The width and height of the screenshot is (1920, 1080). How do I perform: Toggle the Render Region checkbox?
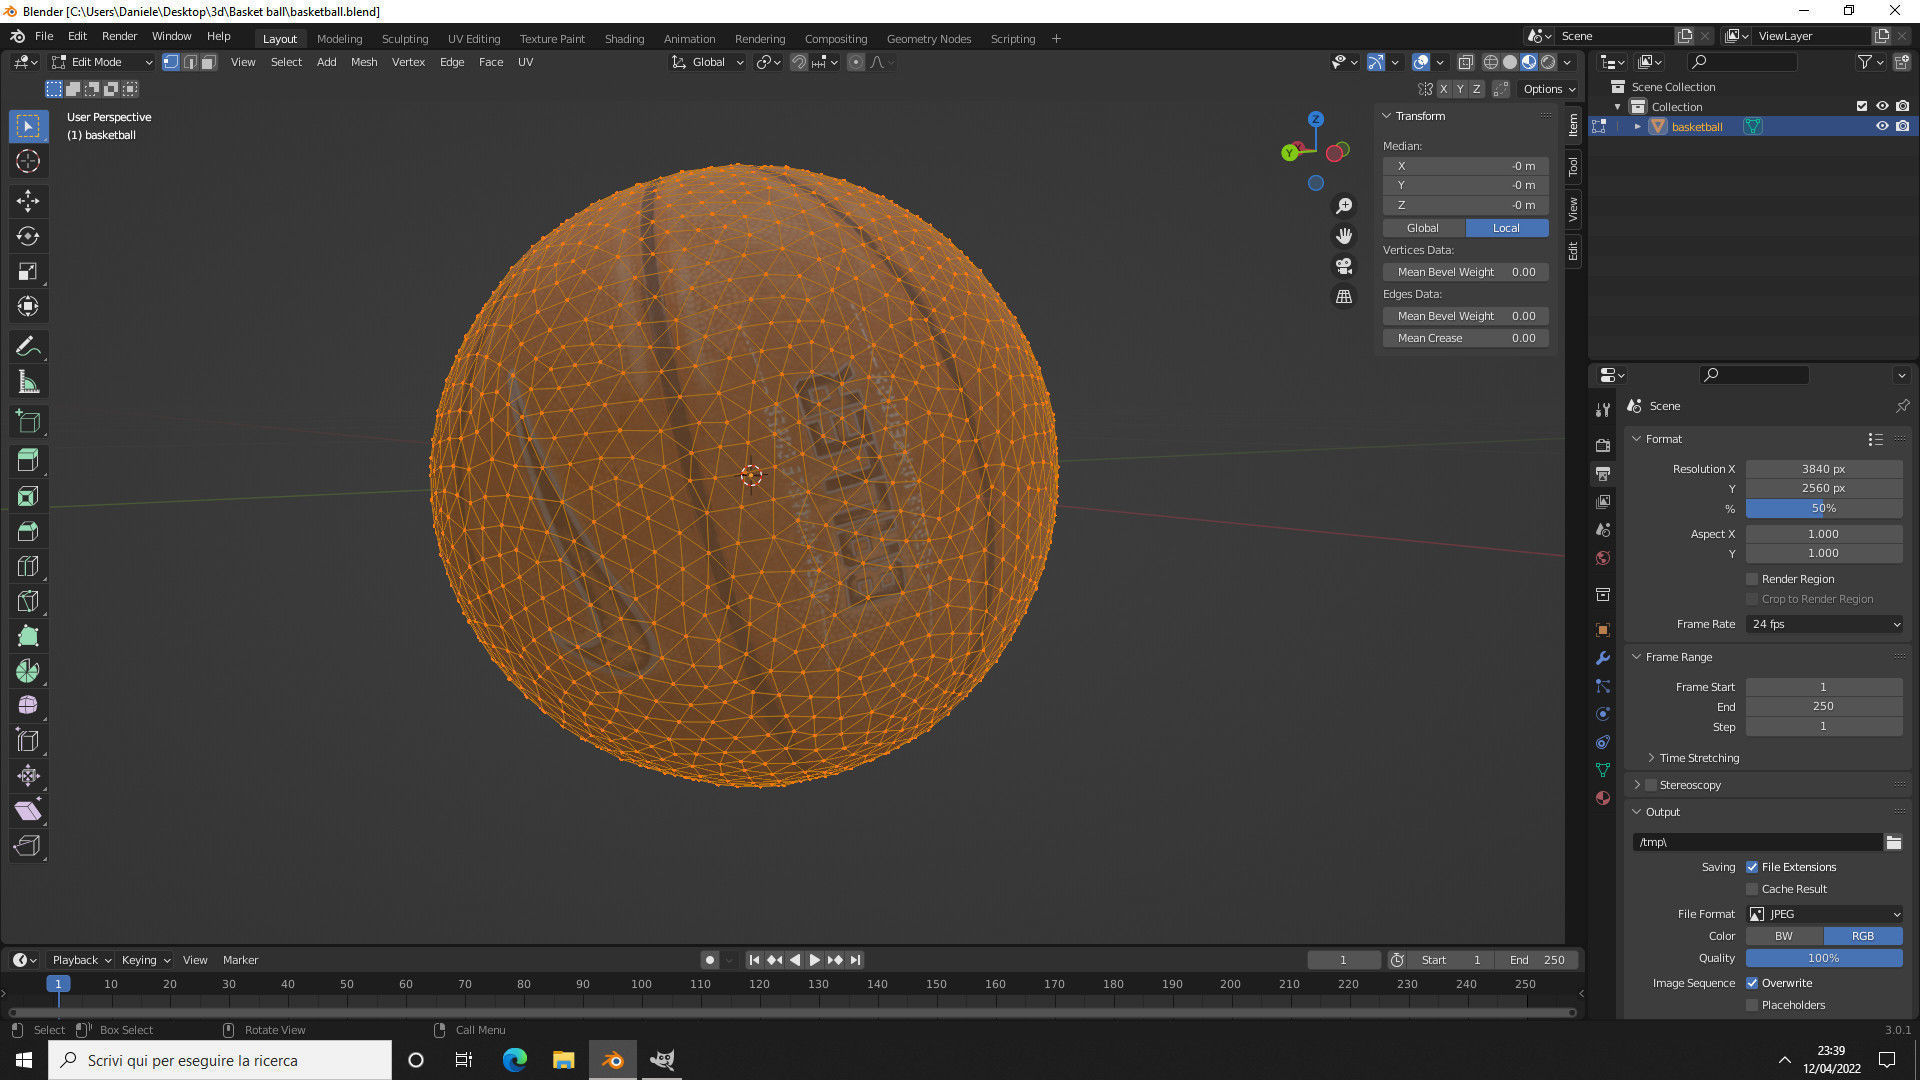1752,579
